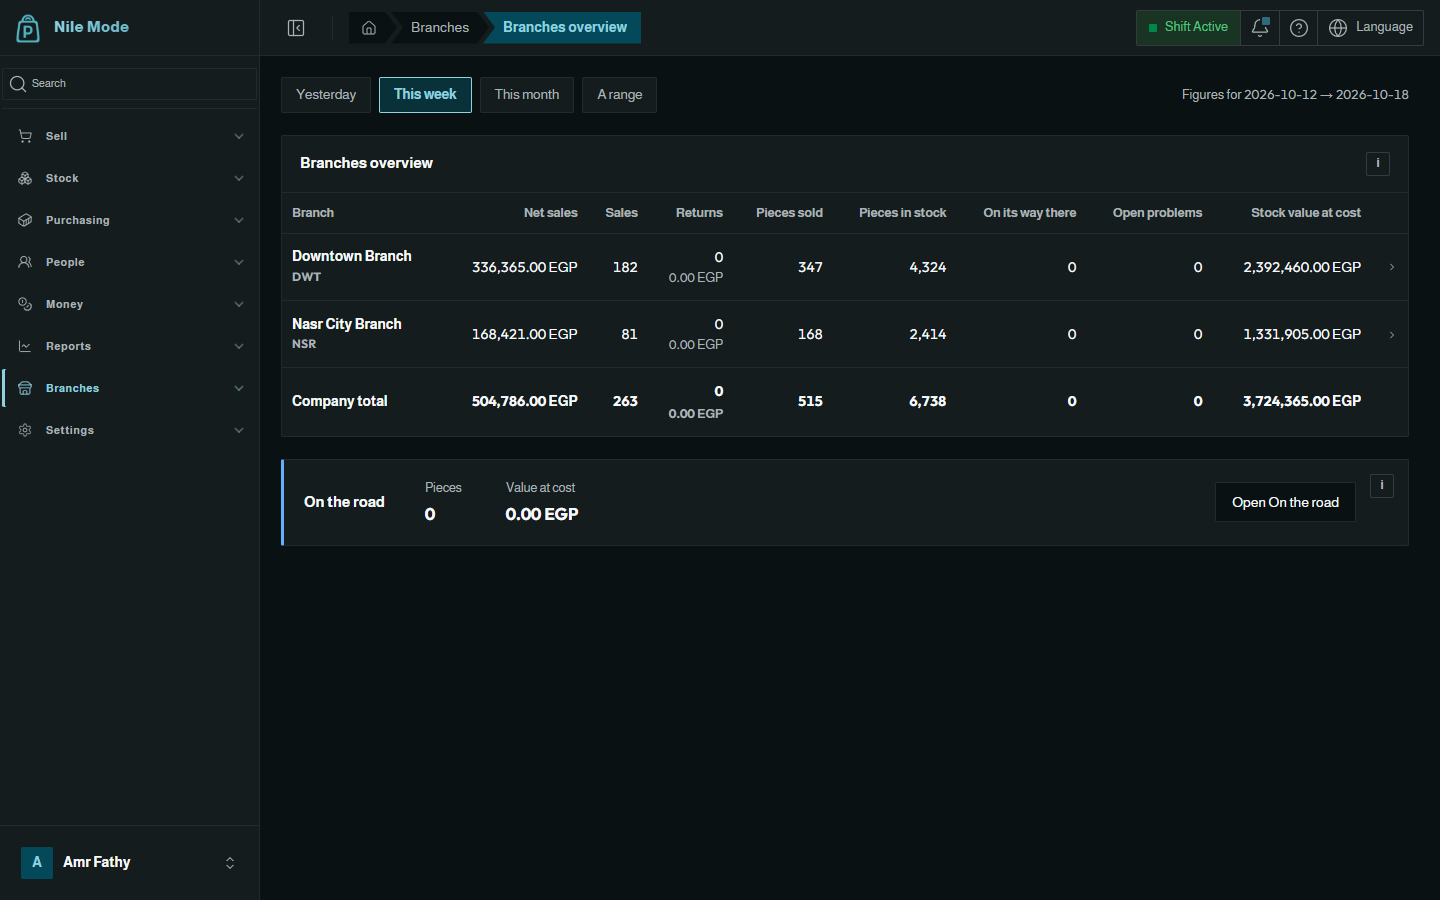Click the People icon in sidebar
This screenshot has width=1440, height=900.
coord(25,262)
